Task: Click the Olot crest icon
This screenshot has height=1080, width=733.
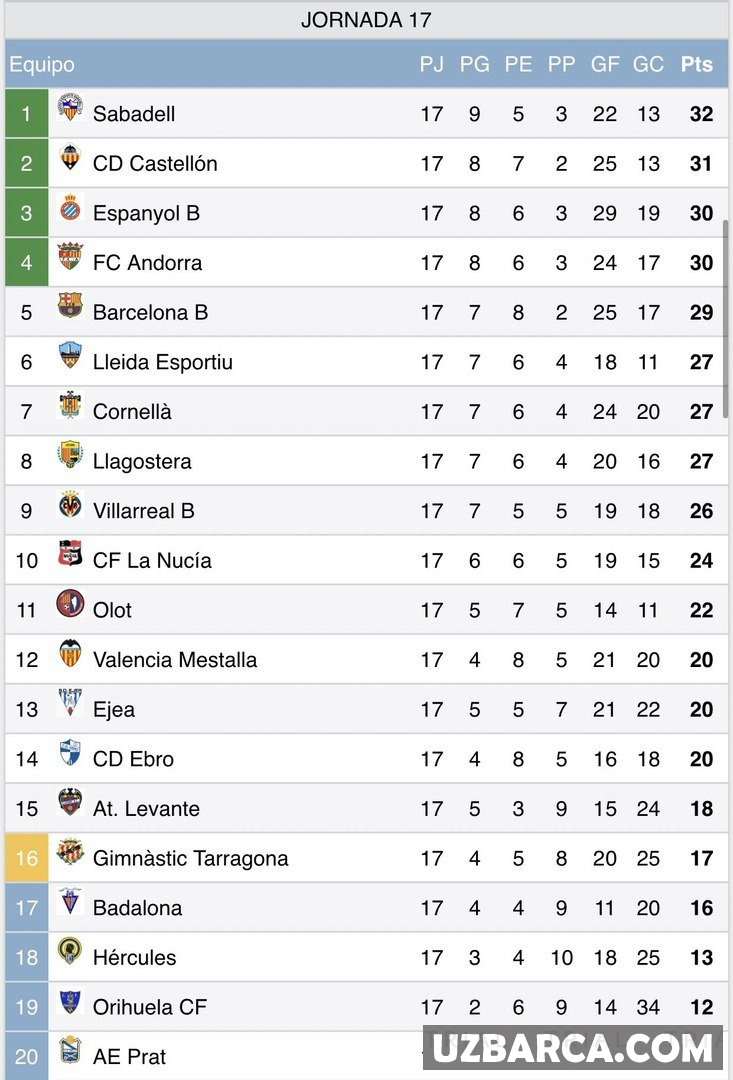Action: tap(70, 604)
